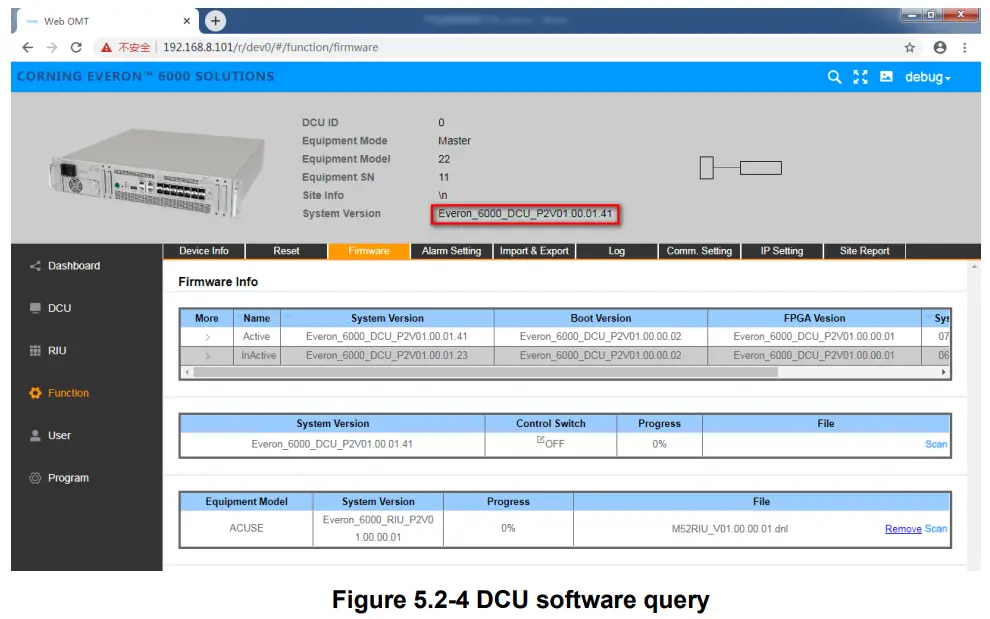Click the not-secure warning icon in address bar
Viewport: 990px width, 619px height.
[106, 47]
